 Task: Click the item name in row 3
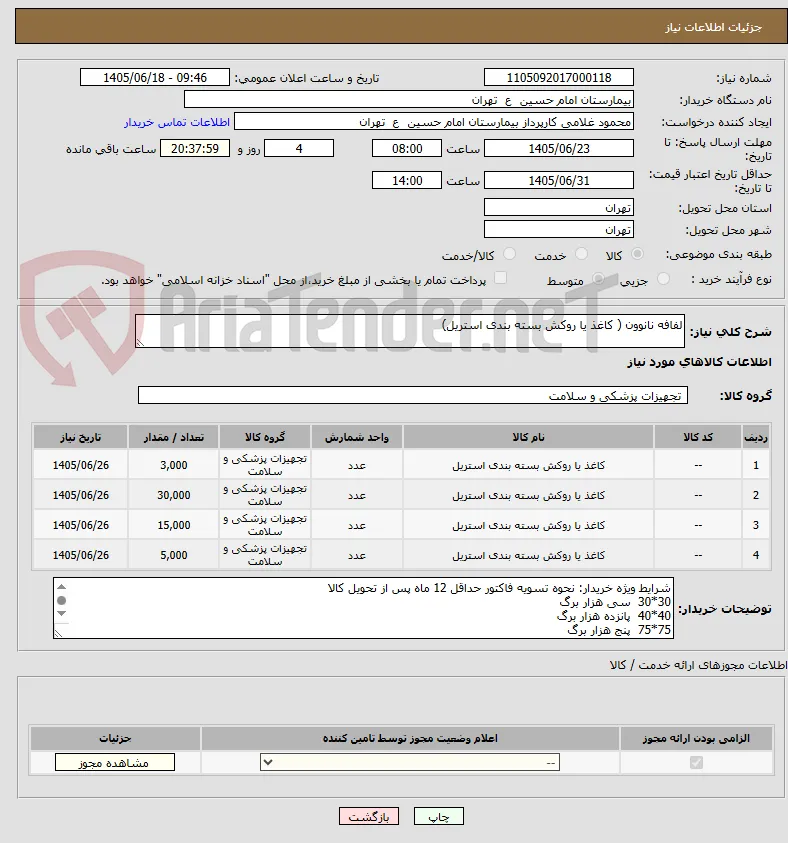pos(528,525)
